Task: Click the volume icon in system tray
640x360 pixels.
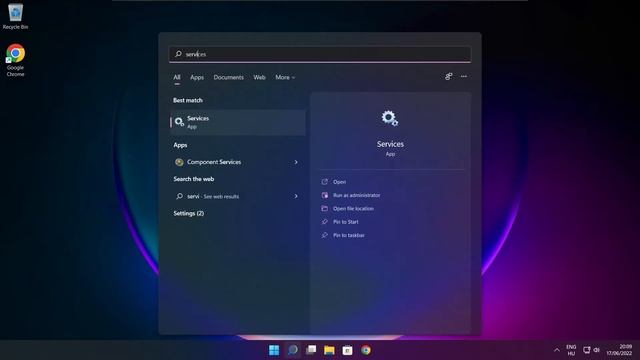Action: [x=596, y=350]
